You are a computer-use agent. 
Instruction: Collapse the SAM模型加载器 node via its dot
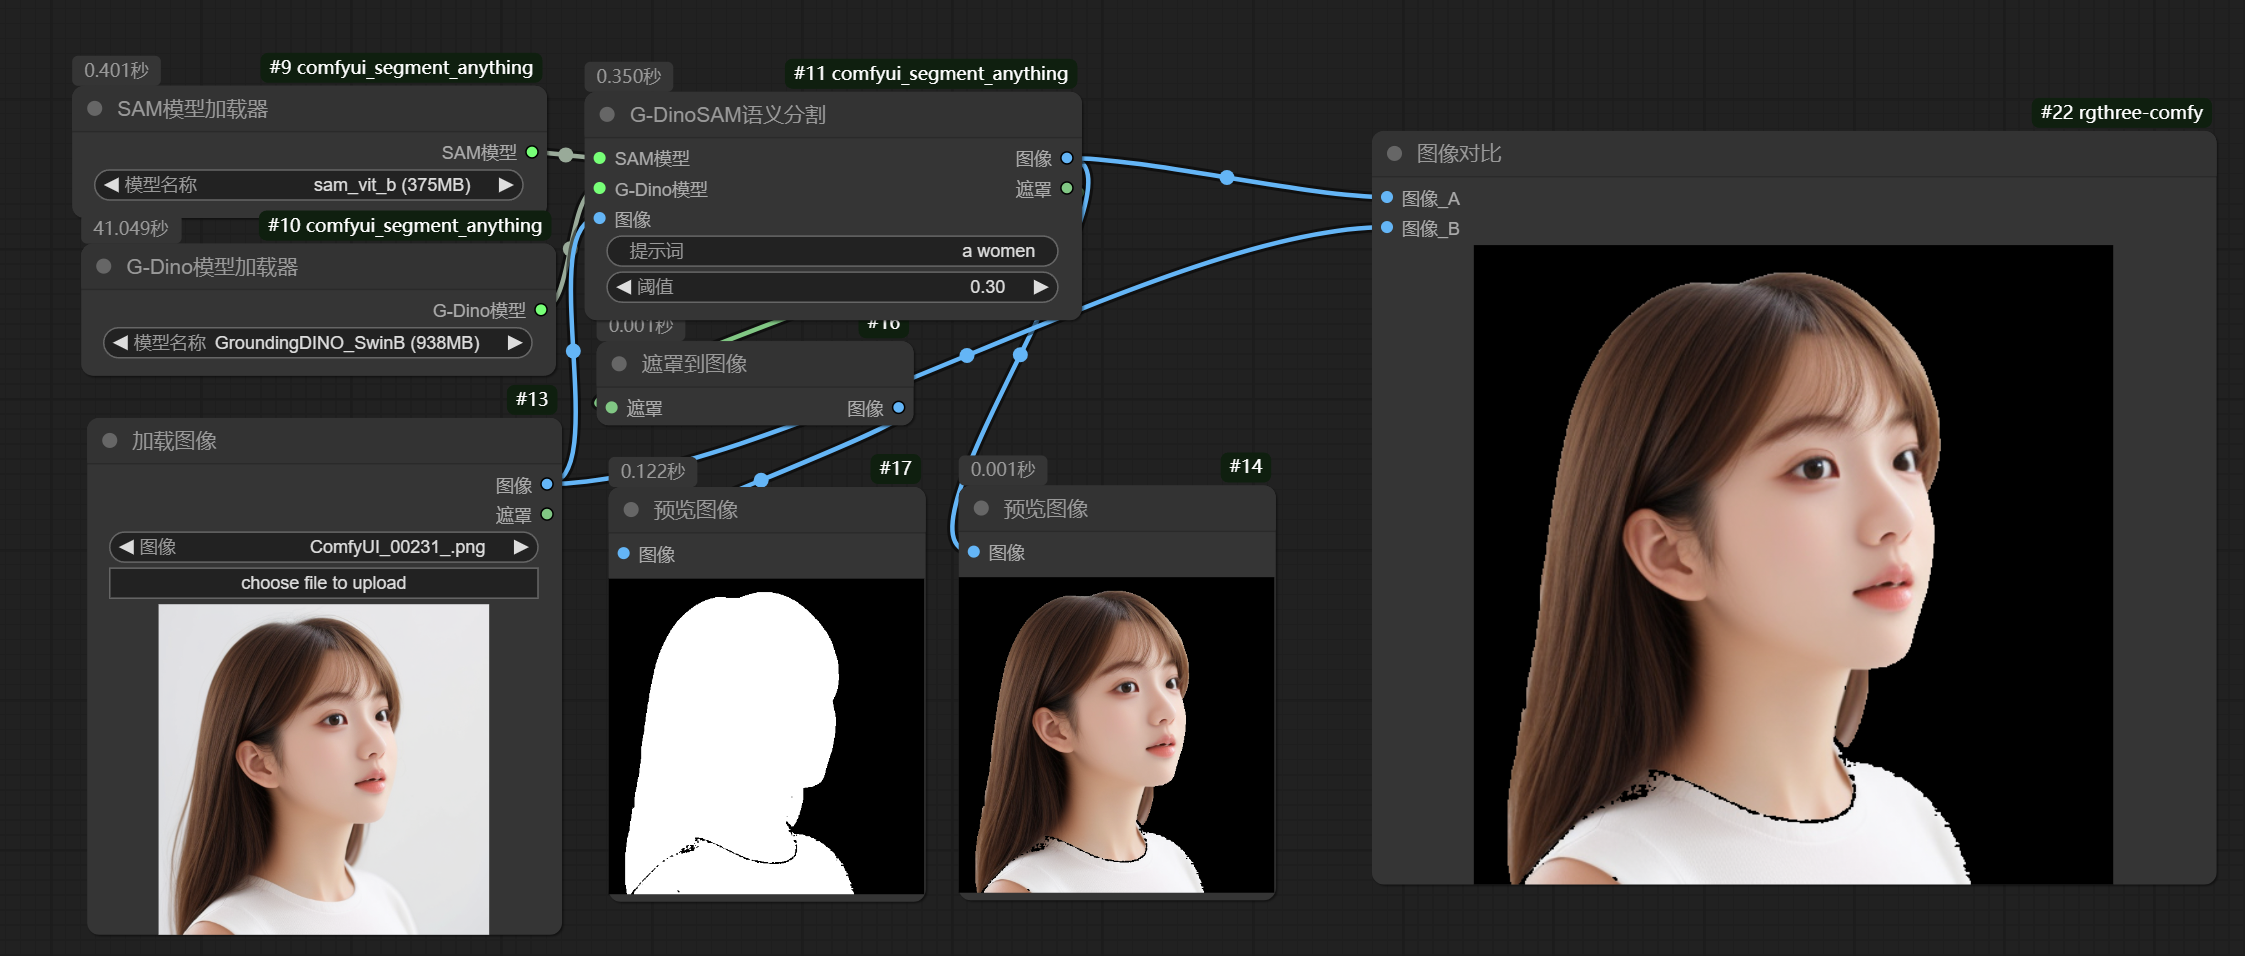pos(95,109)
